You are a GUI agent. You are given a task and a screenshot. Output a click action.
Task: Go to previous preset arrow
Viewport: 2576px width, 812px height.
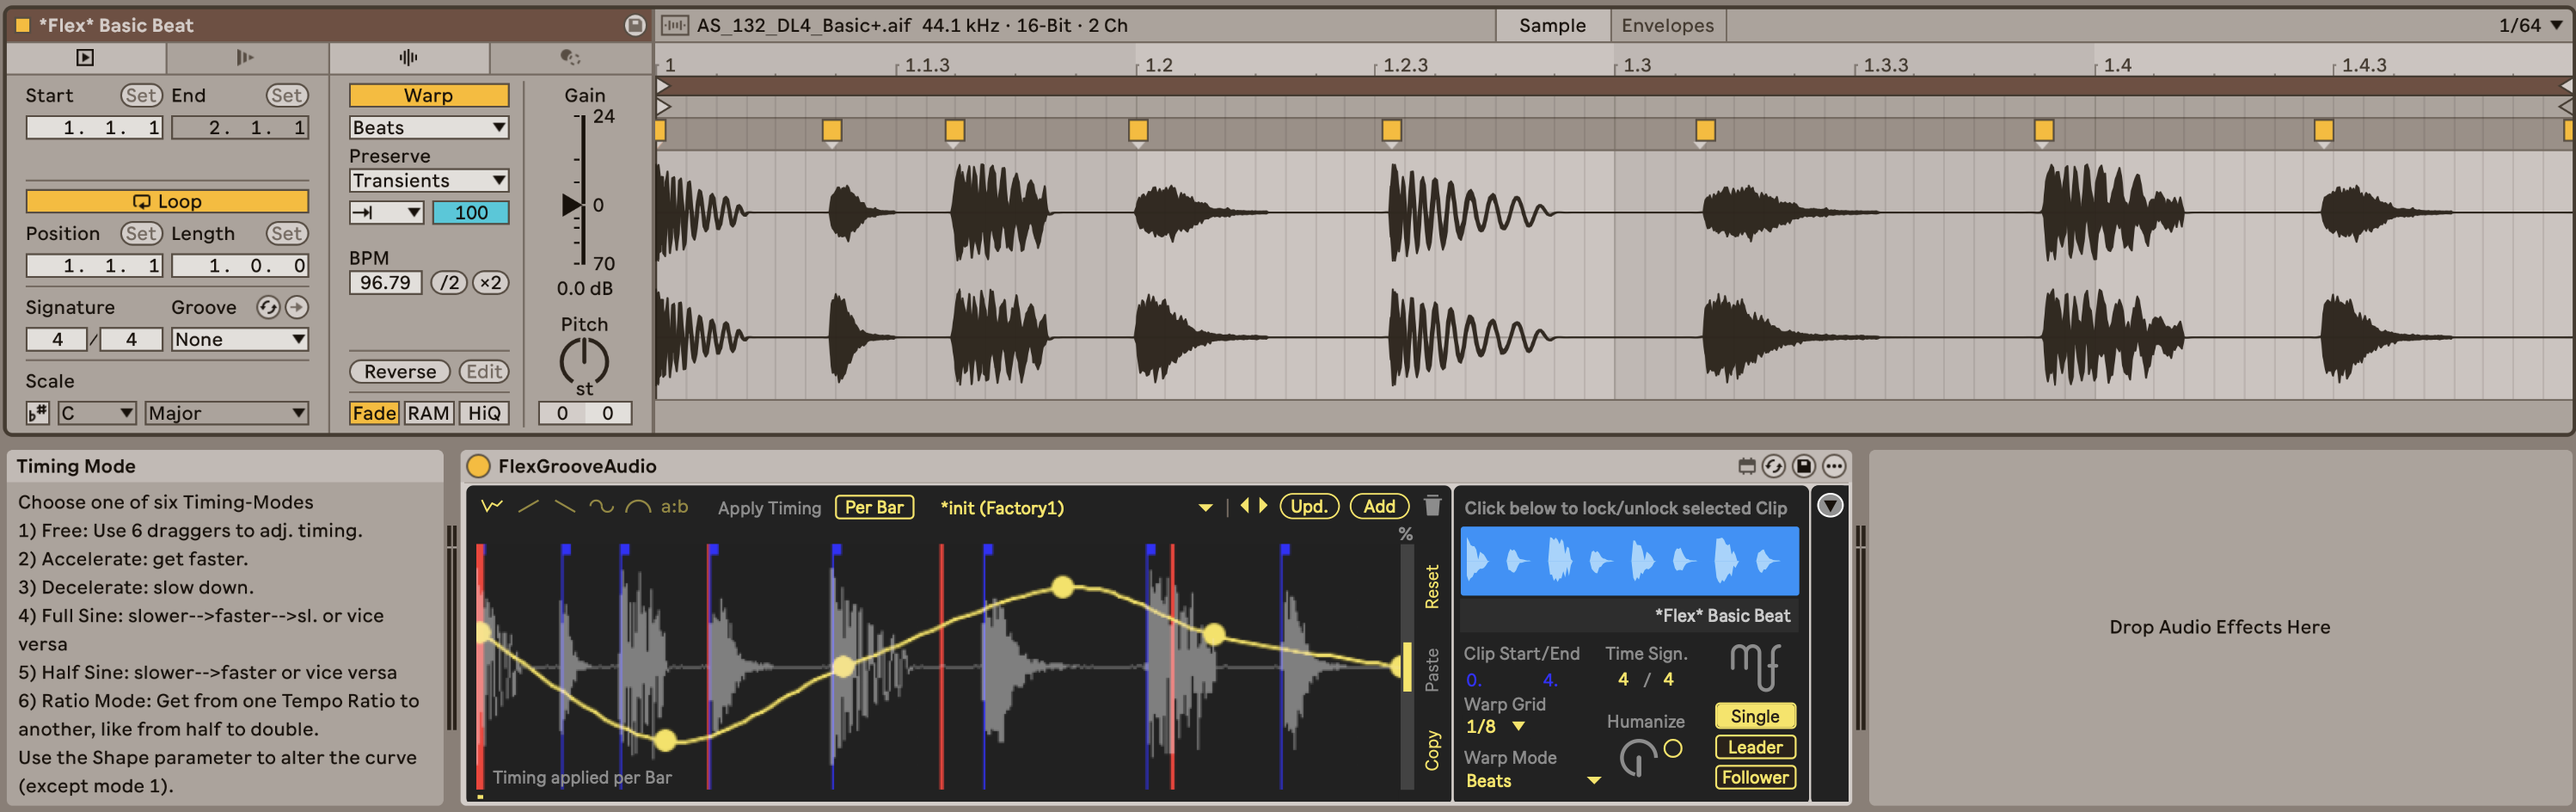[1245, 506]
